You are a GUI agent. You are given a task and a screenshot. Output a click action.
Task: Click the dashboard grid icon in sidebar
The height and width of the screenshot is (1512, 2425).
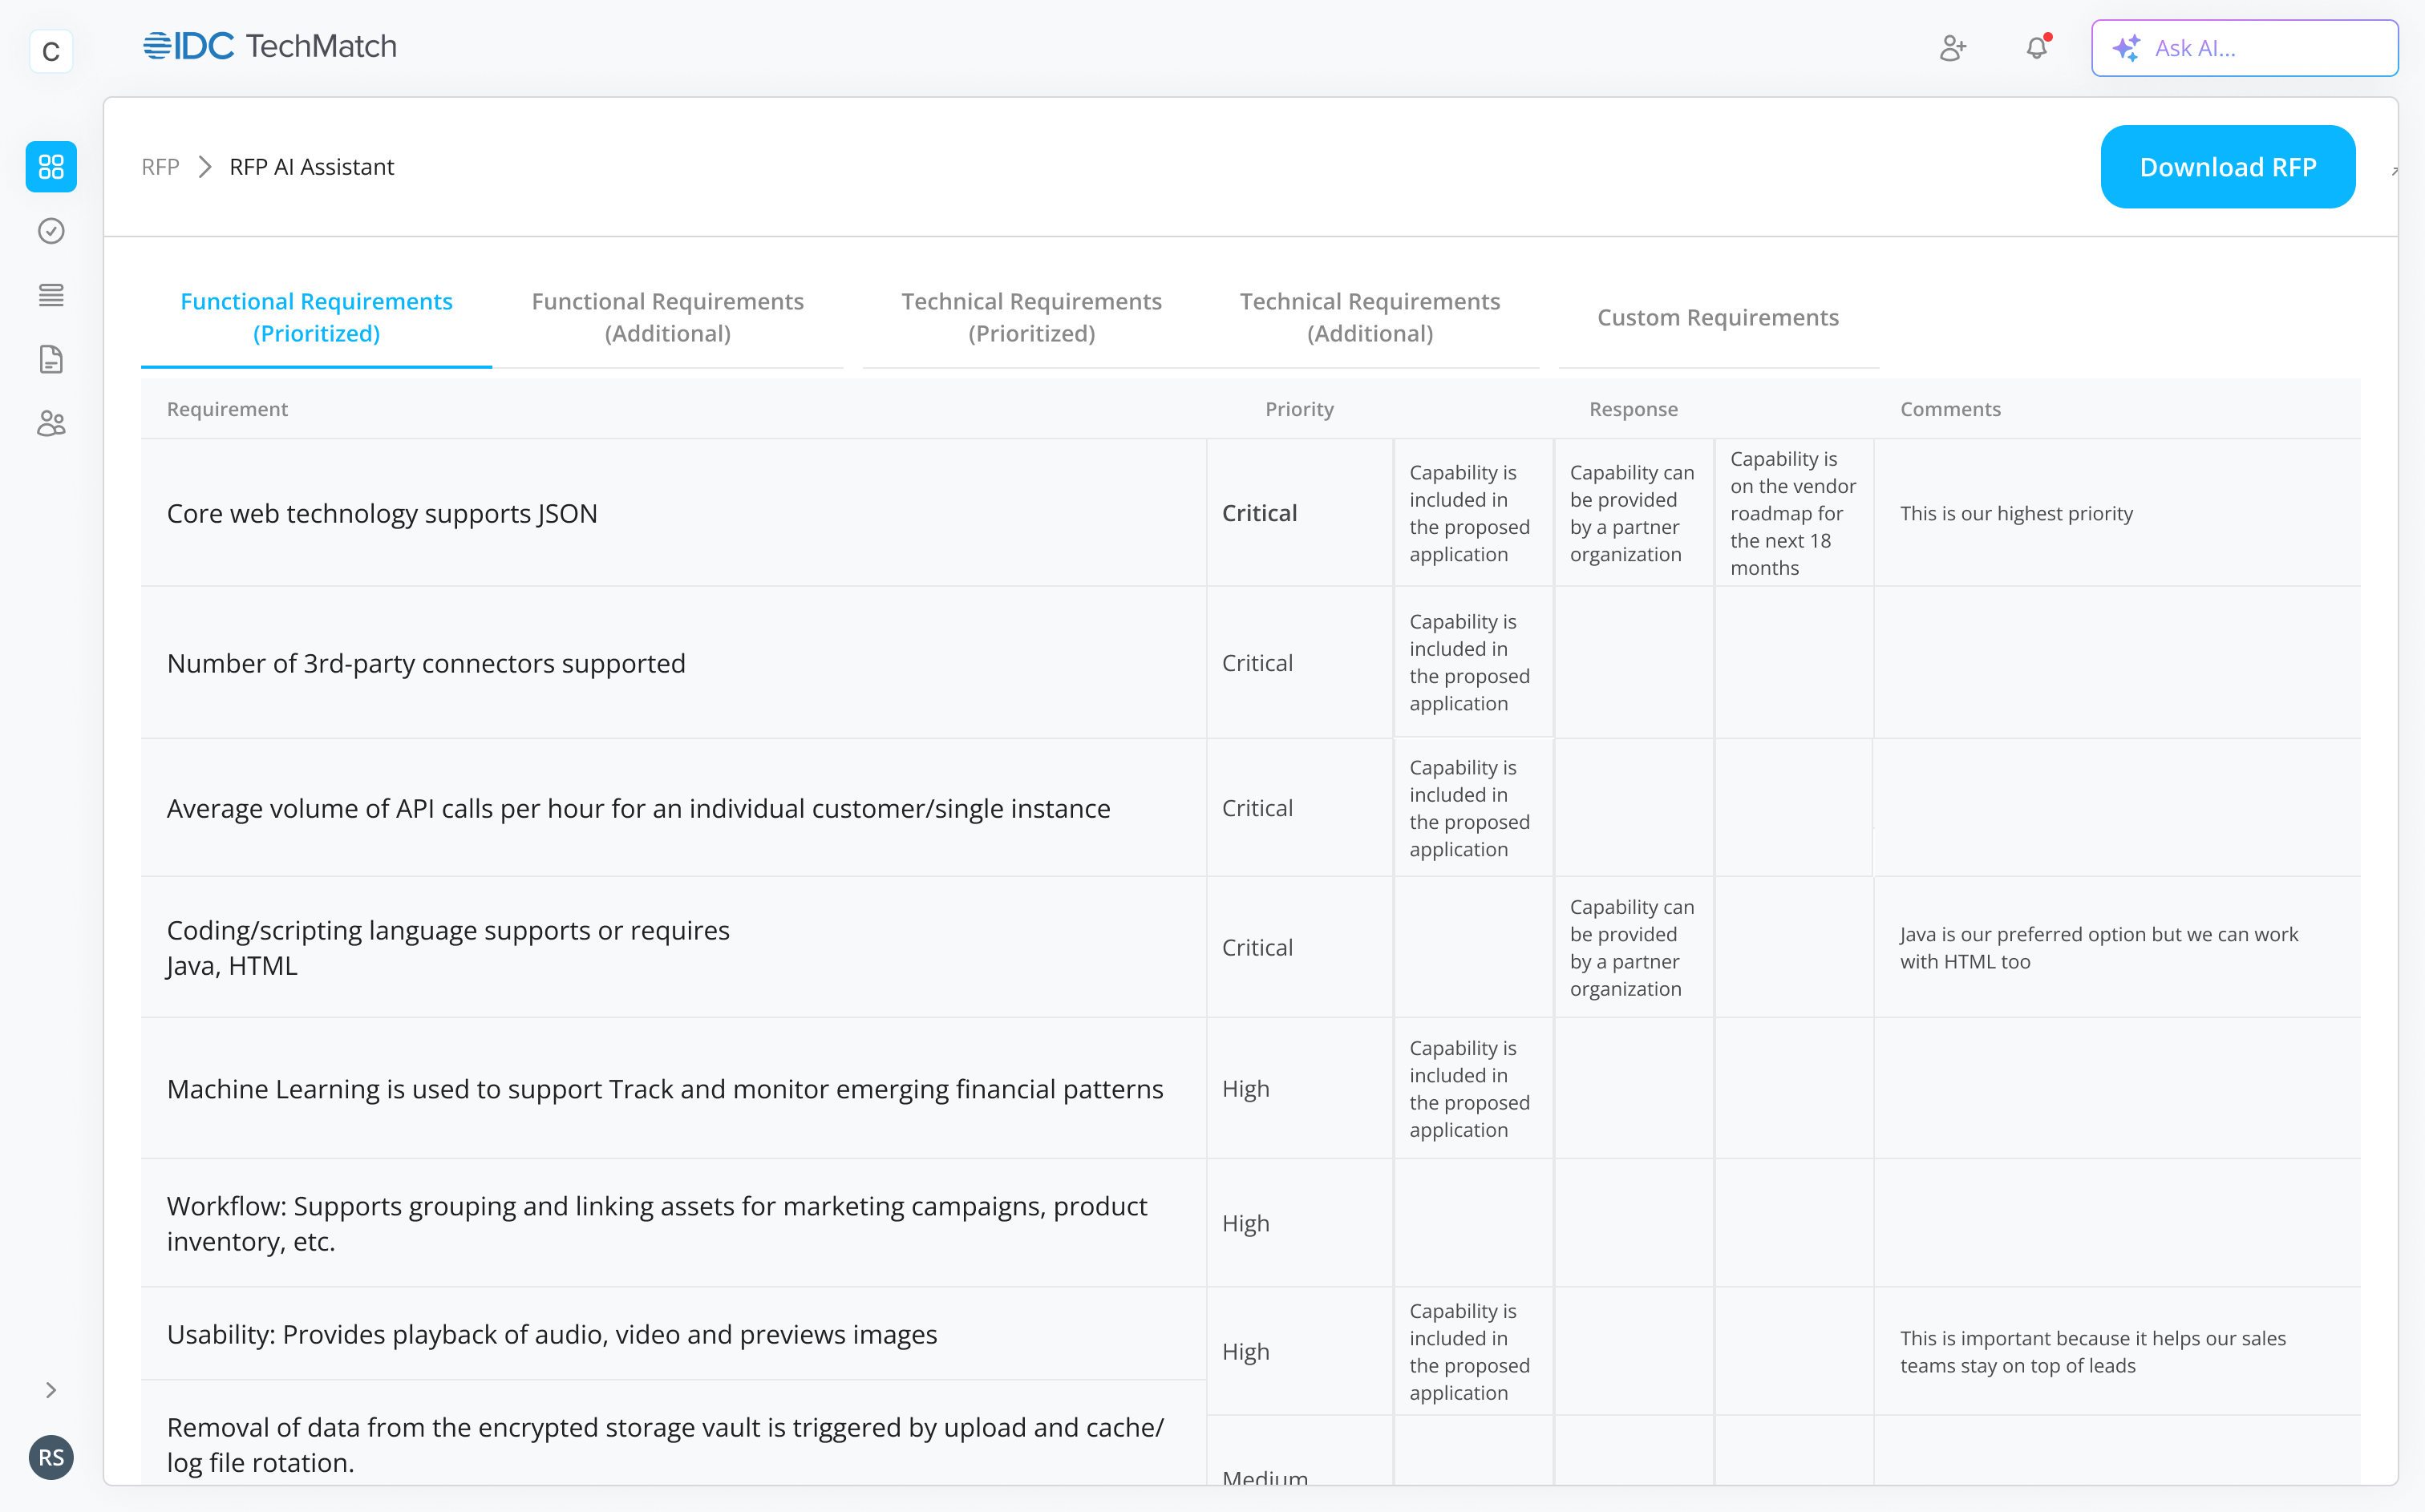[51, 166]
